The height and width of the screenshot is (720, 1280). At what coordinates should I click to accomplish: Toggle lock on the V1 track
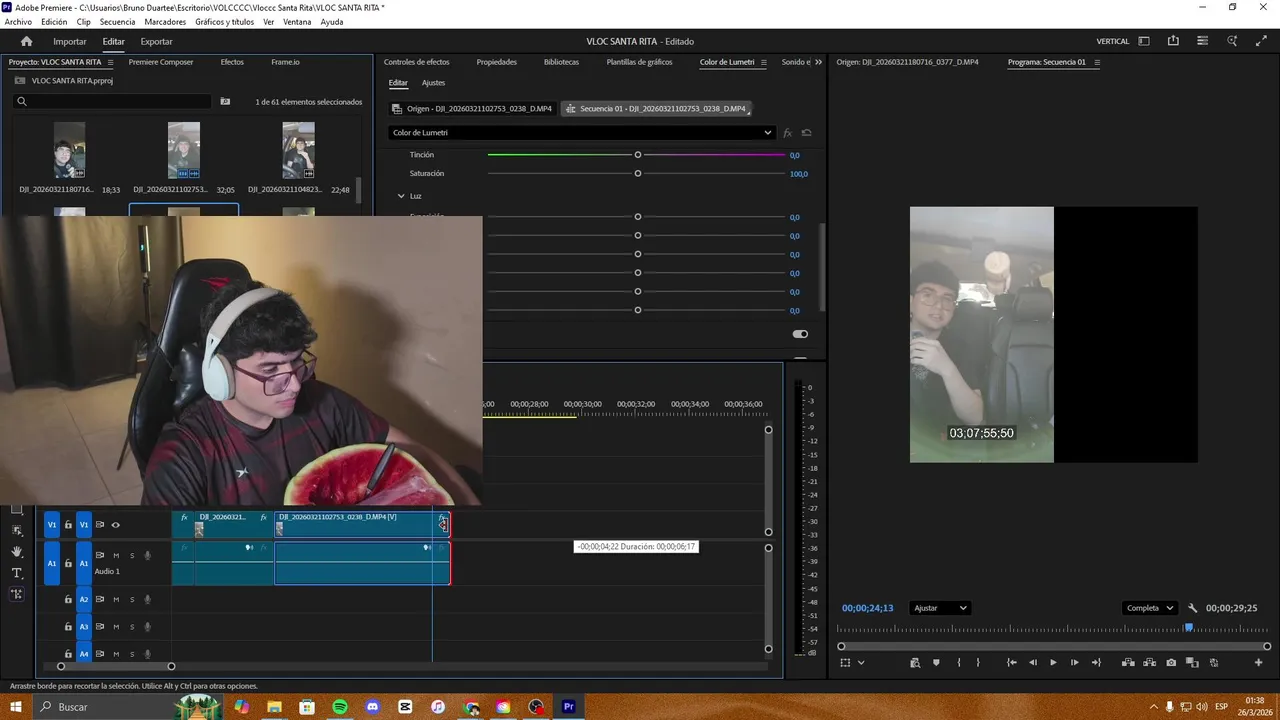(x=68, y=525)
